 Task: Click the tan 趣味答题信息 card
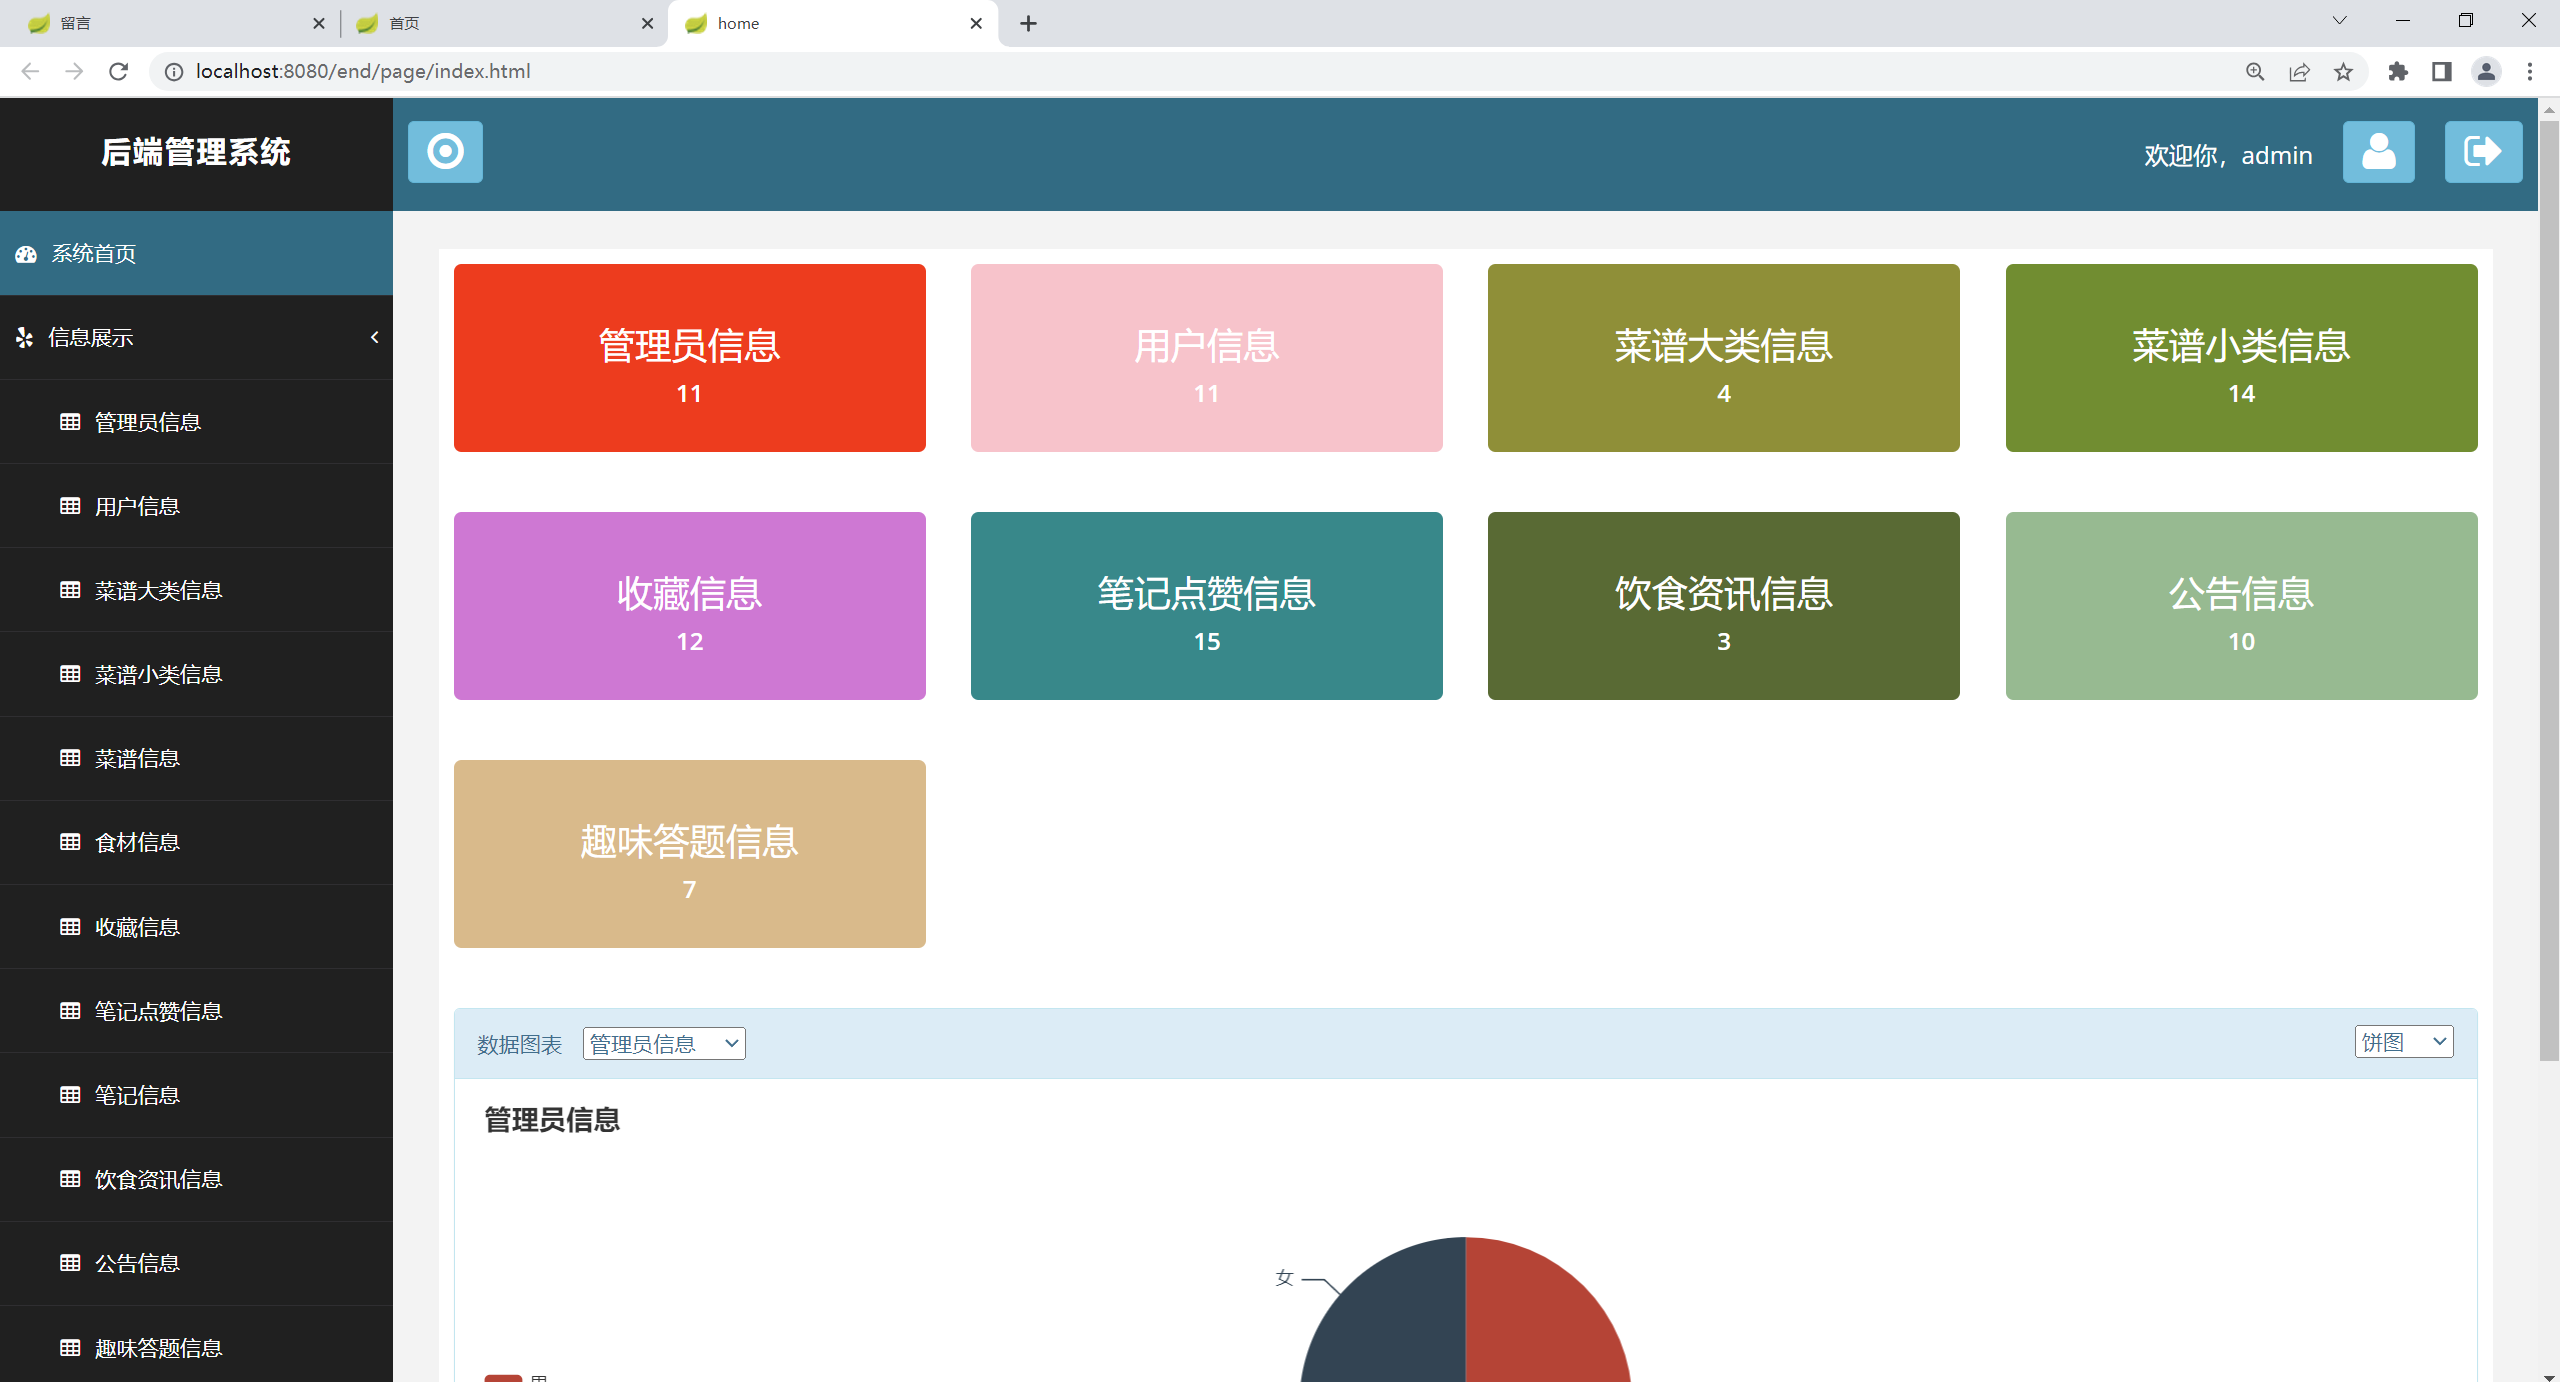pos(690,854)
